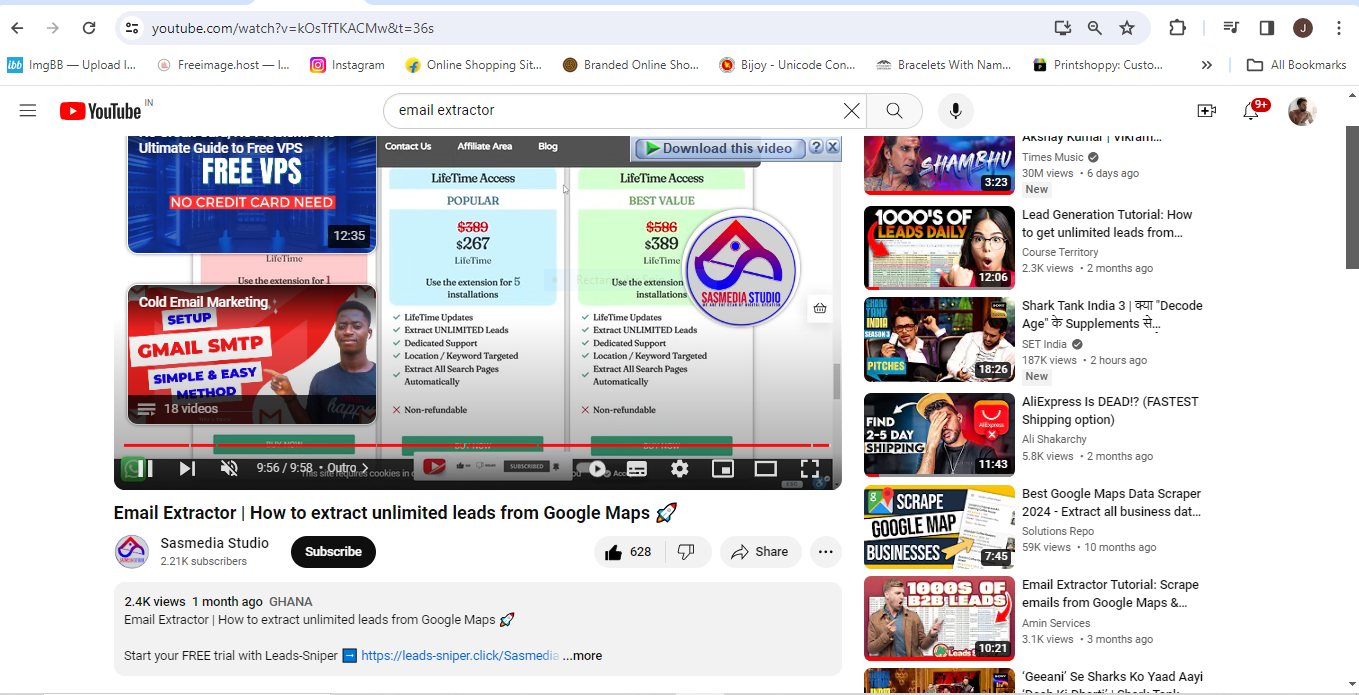Toggle the browser side panel
Viewport: 1359px width, 695px height.
pyautogui.click(x=1267, y=28)
